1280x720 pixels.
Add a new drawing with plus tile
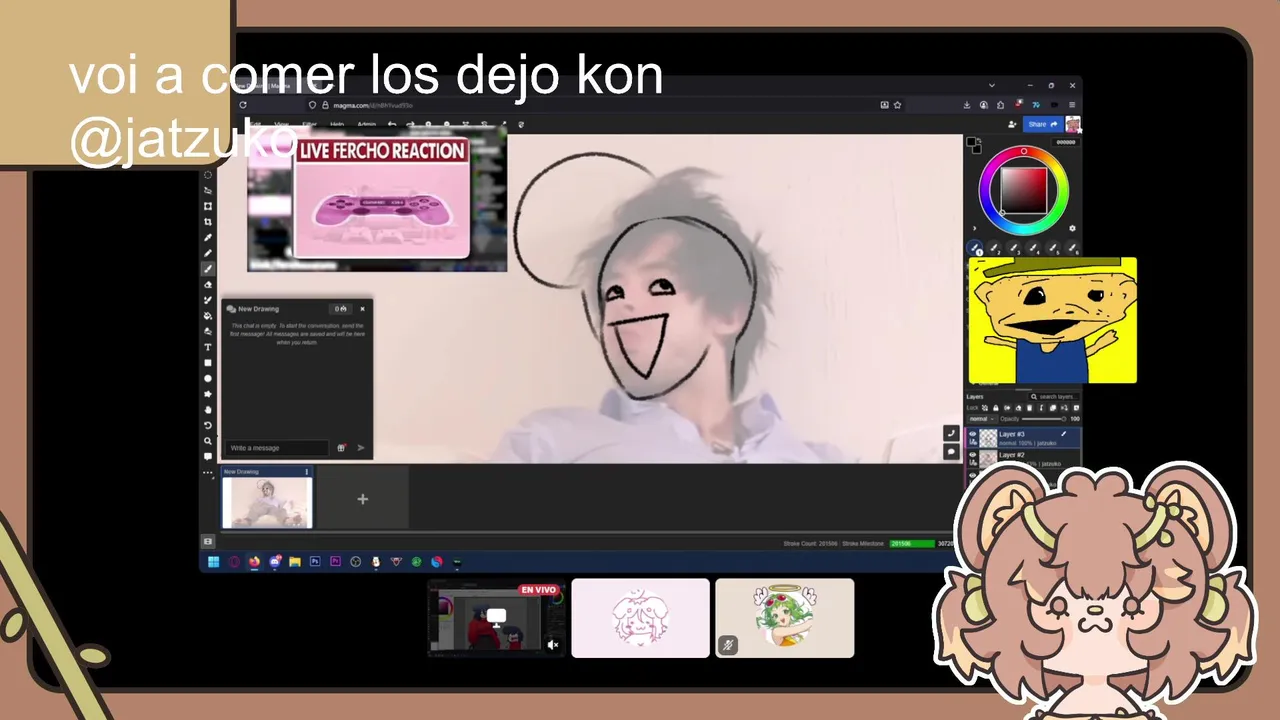coord(362,499)
